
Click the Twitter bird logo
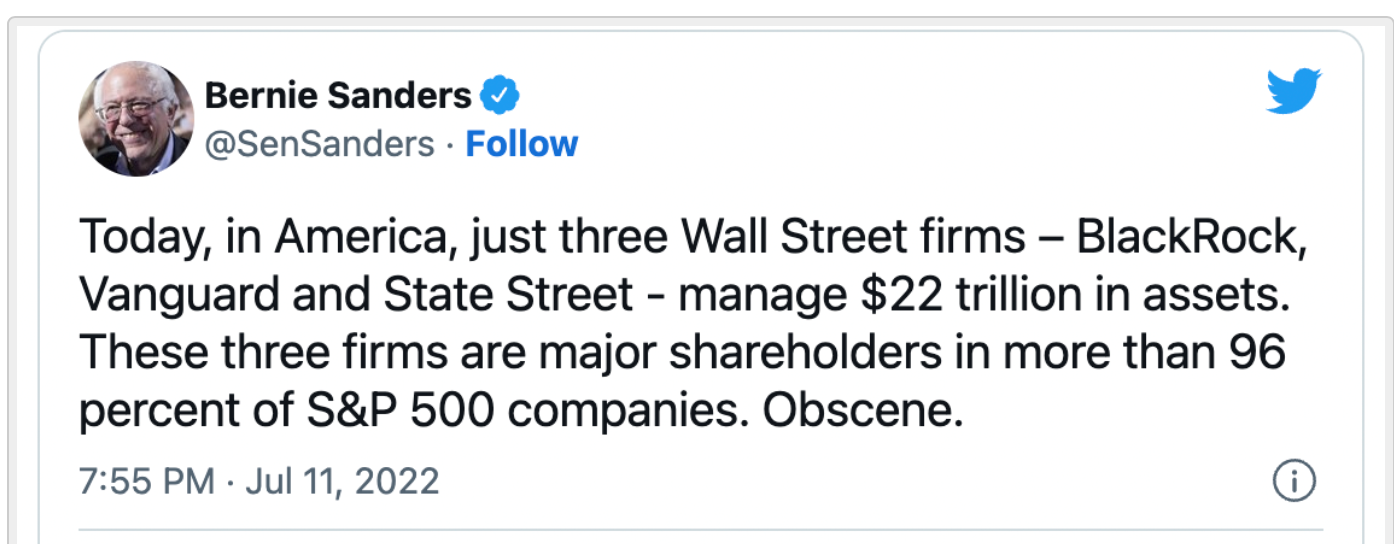coord(1294,91)
